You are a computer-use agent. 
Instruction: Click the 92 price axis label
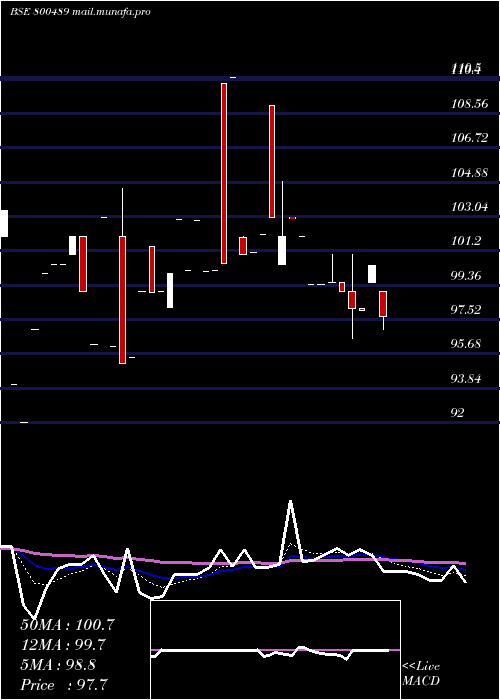point(458,412)
